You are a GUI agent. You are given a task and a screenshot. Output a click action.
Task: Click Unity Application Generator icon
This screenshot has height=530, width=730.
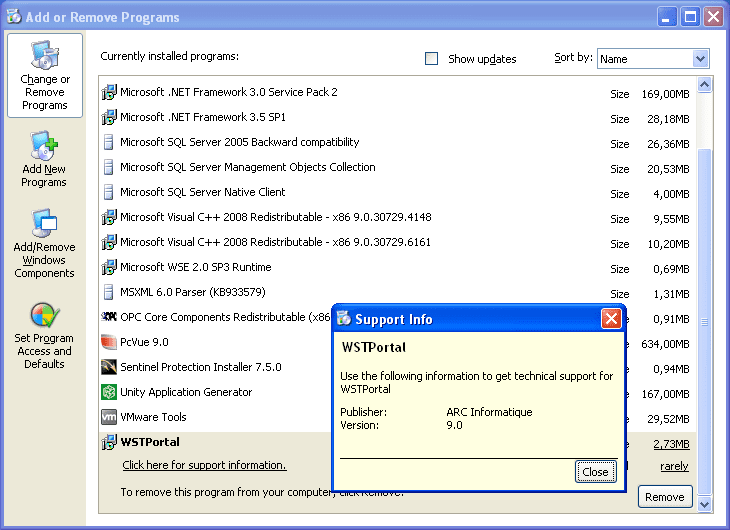109,392
